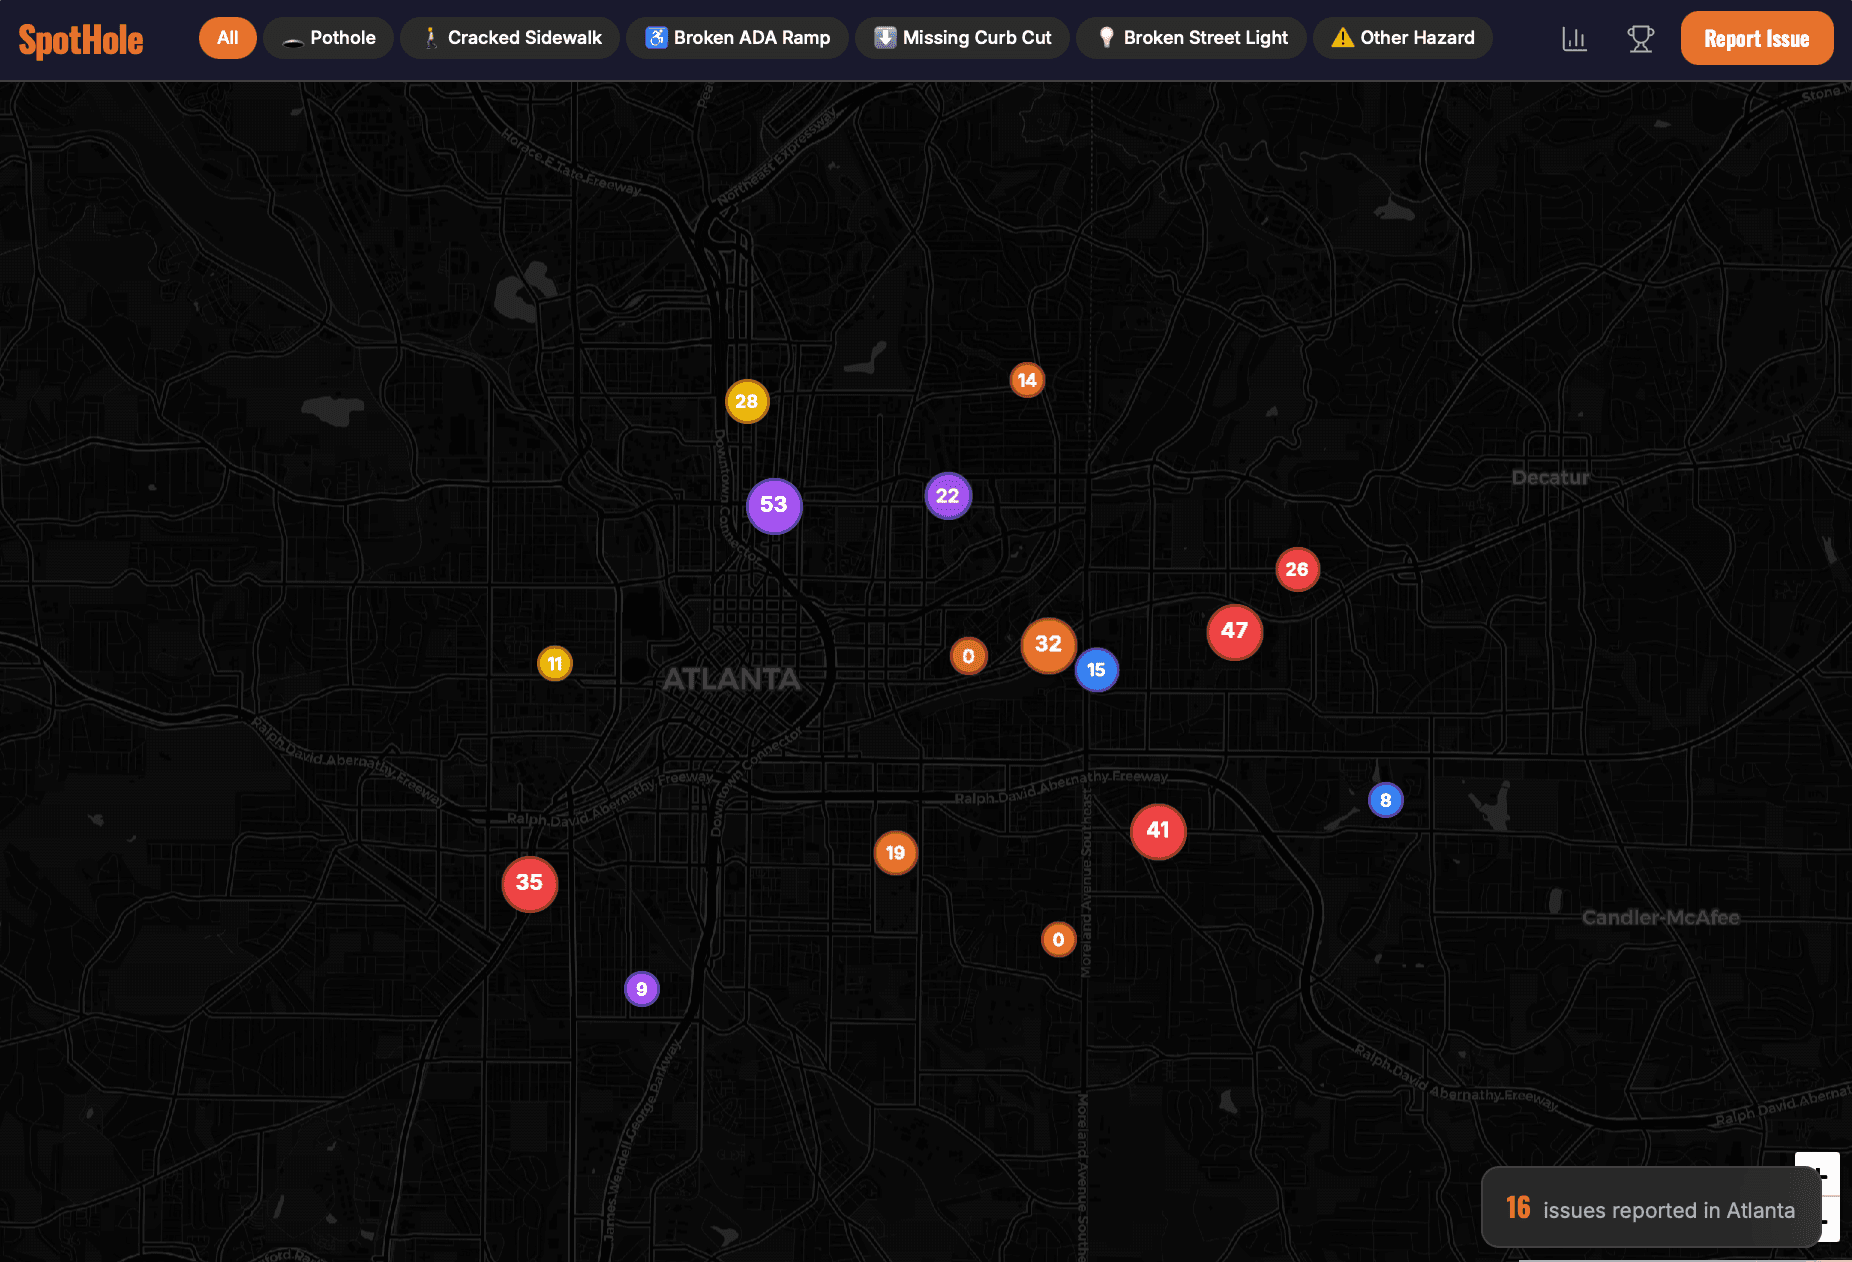Open the leaderboard trophy icon
Screen dimensions: 1852x1262
tap(1640, 38)
